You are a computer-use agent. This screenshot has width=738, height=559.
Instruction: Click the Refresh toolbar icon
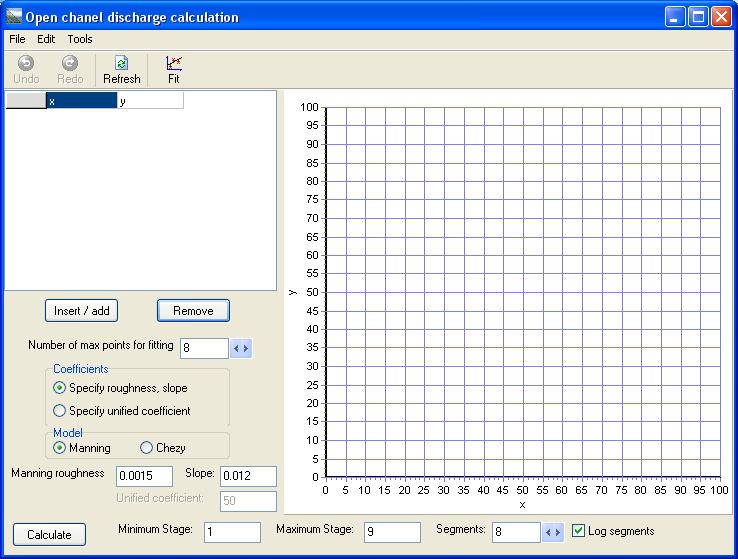pyautogui.click(x=121, y=70)
